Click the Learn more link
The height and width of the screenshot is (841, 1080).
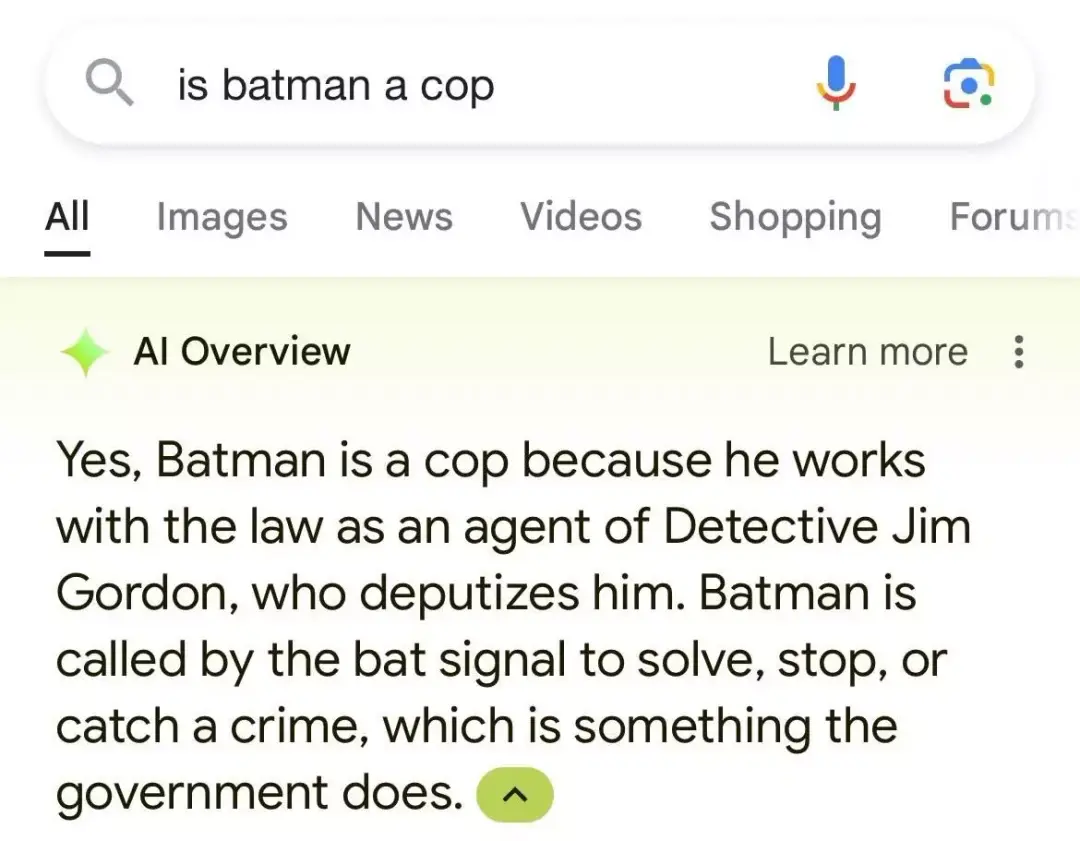coord(868,352)
